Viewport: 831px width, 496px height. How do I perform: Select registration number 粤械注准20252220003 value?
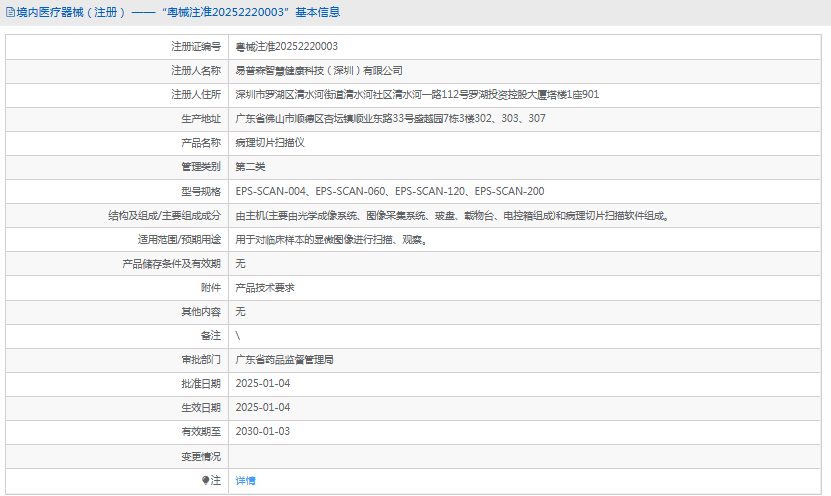286,47
